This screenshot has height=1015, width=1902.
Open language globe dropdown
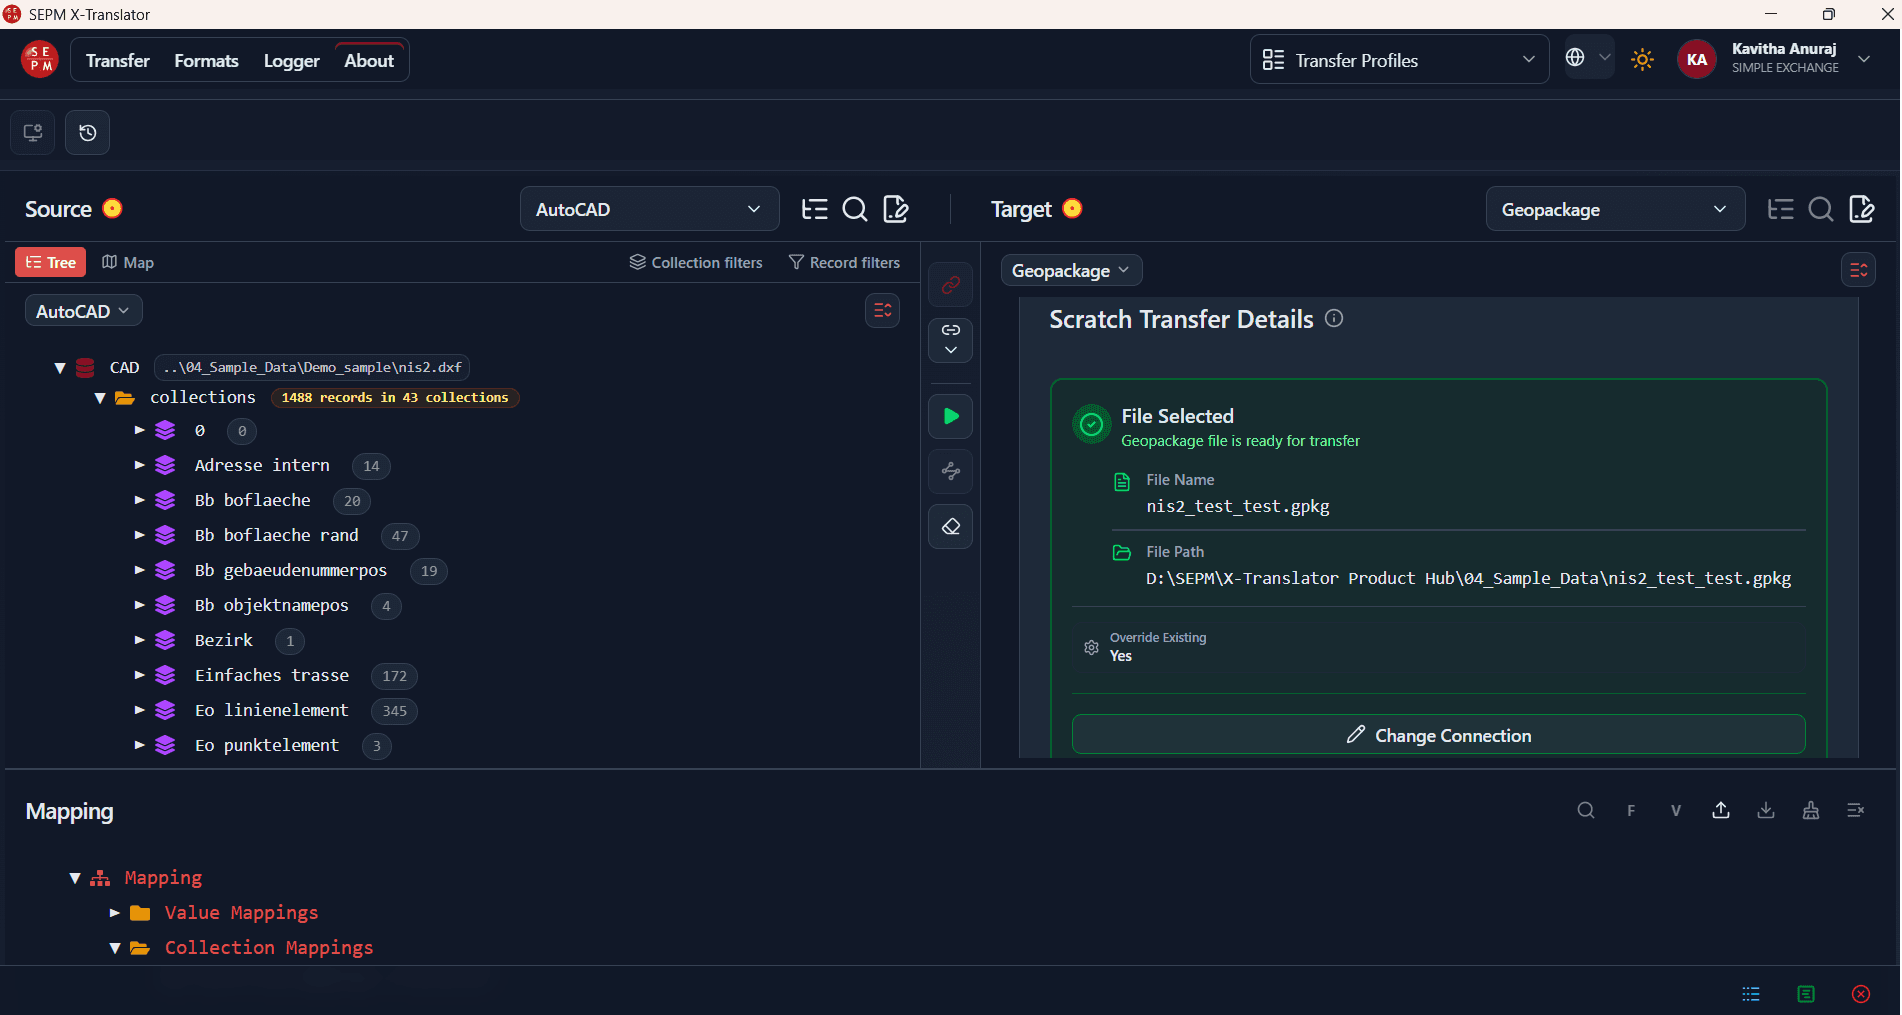[x=1589, y=58]
